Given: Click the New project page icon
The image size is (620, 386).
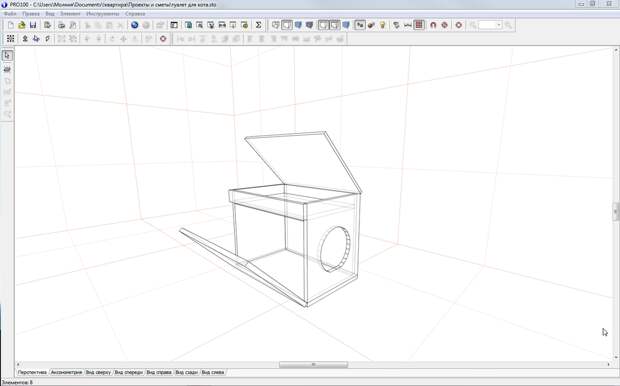Looking at the screenshot, I should 11,25.
